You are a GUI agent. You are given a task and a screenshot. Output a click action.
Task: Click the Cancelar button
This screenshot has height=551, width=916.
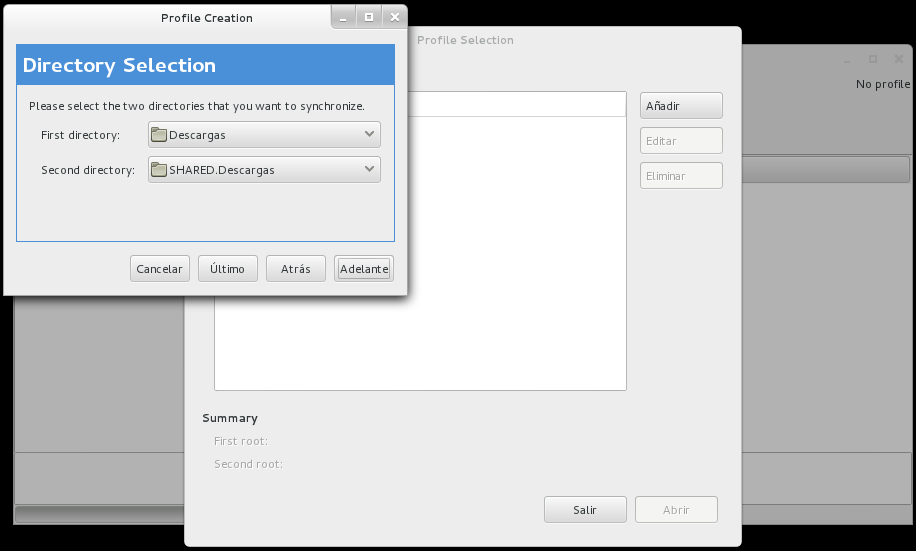(x=159, y=269)
